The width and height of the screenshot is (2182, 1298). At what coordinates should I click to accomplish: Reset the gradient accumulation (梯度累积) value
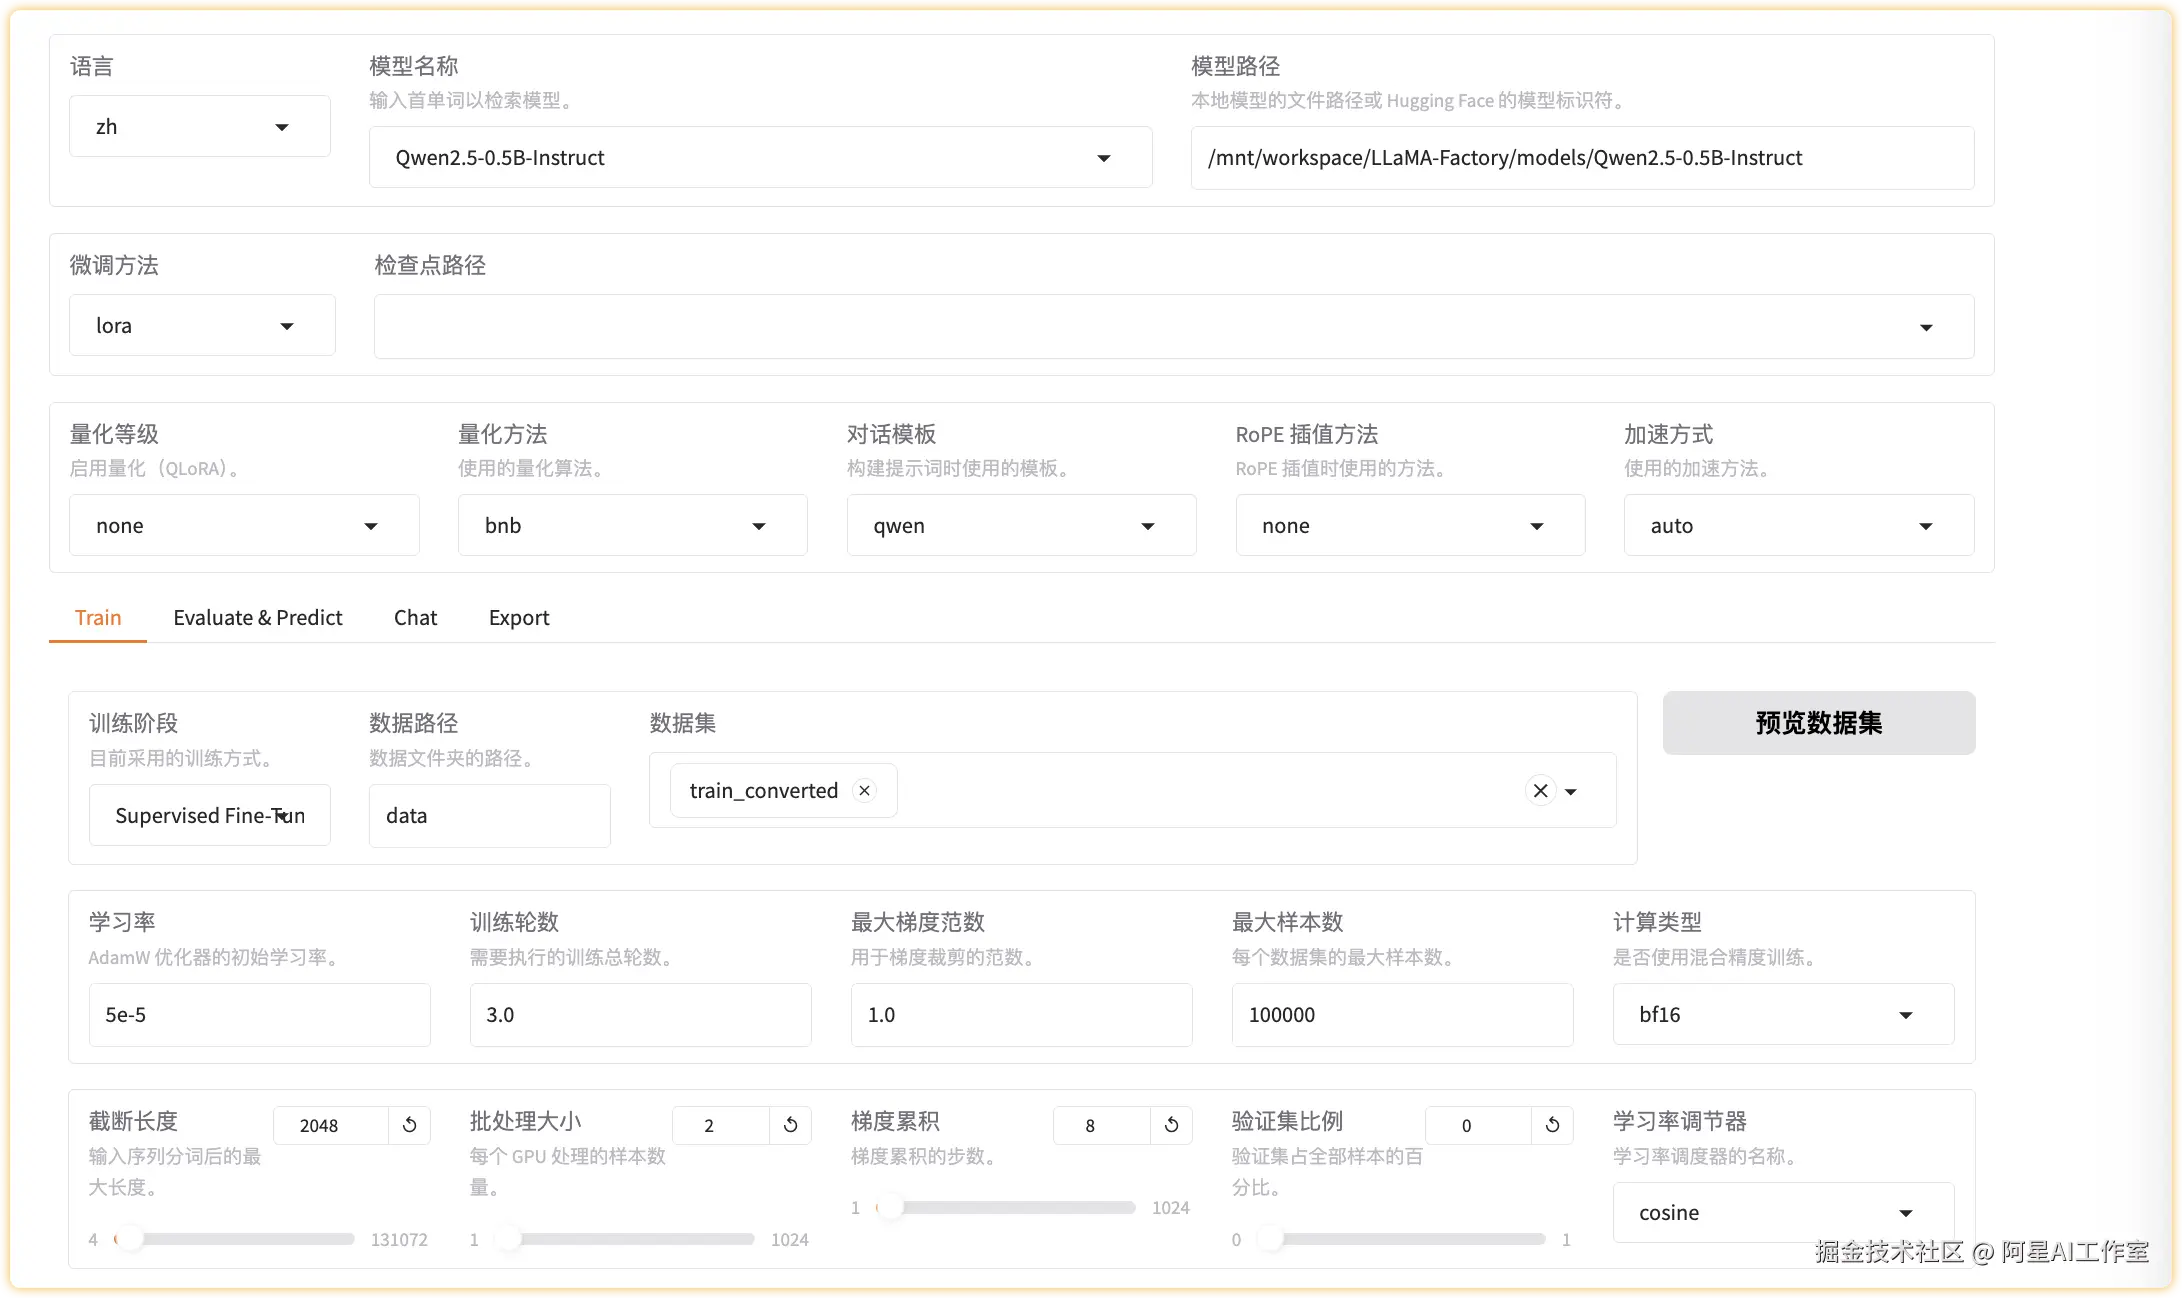click(1171, 1125)
